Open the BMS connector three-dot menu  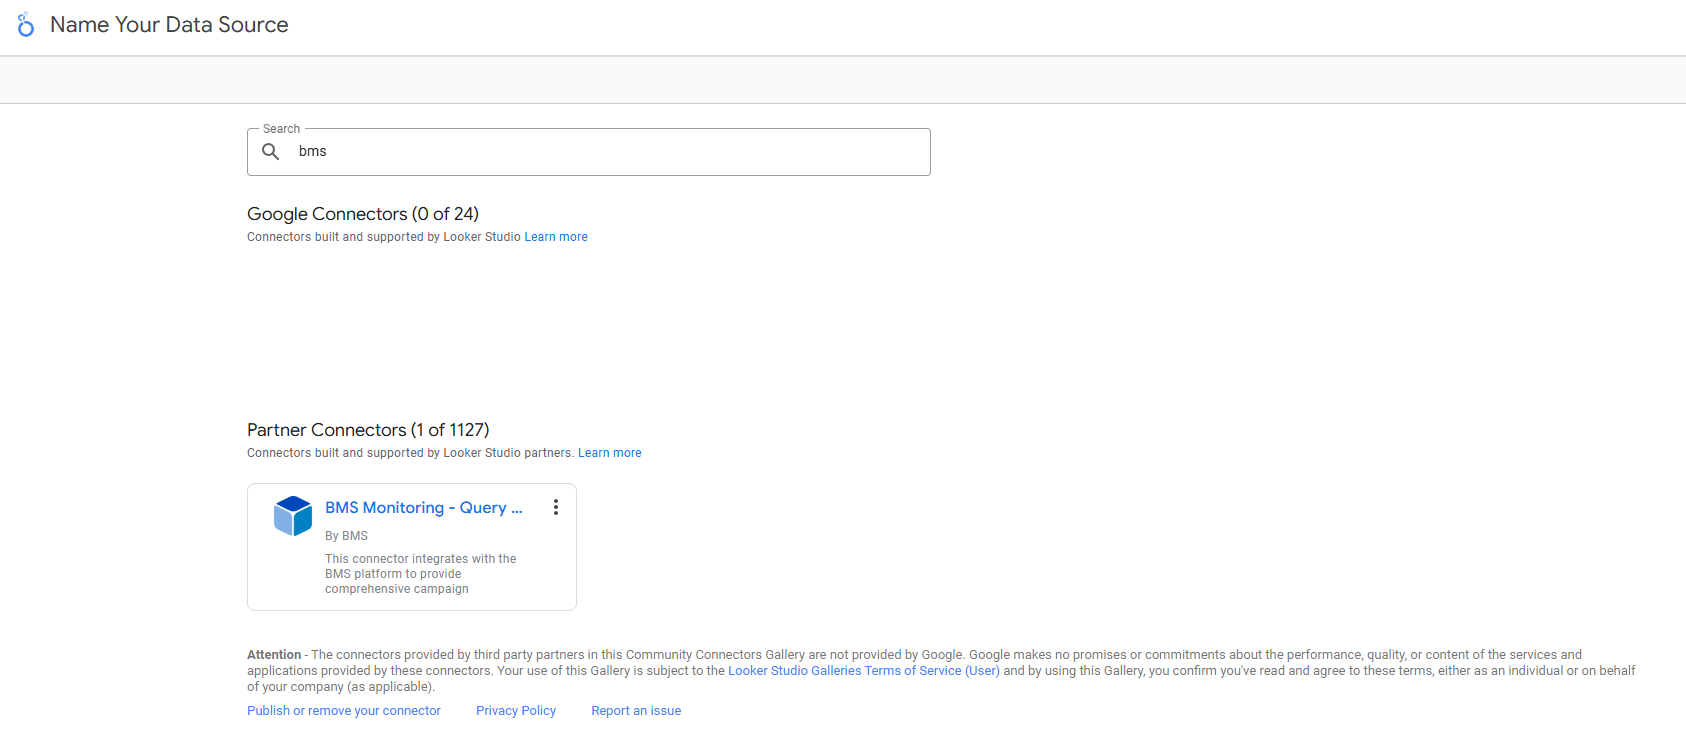point(556,507)
